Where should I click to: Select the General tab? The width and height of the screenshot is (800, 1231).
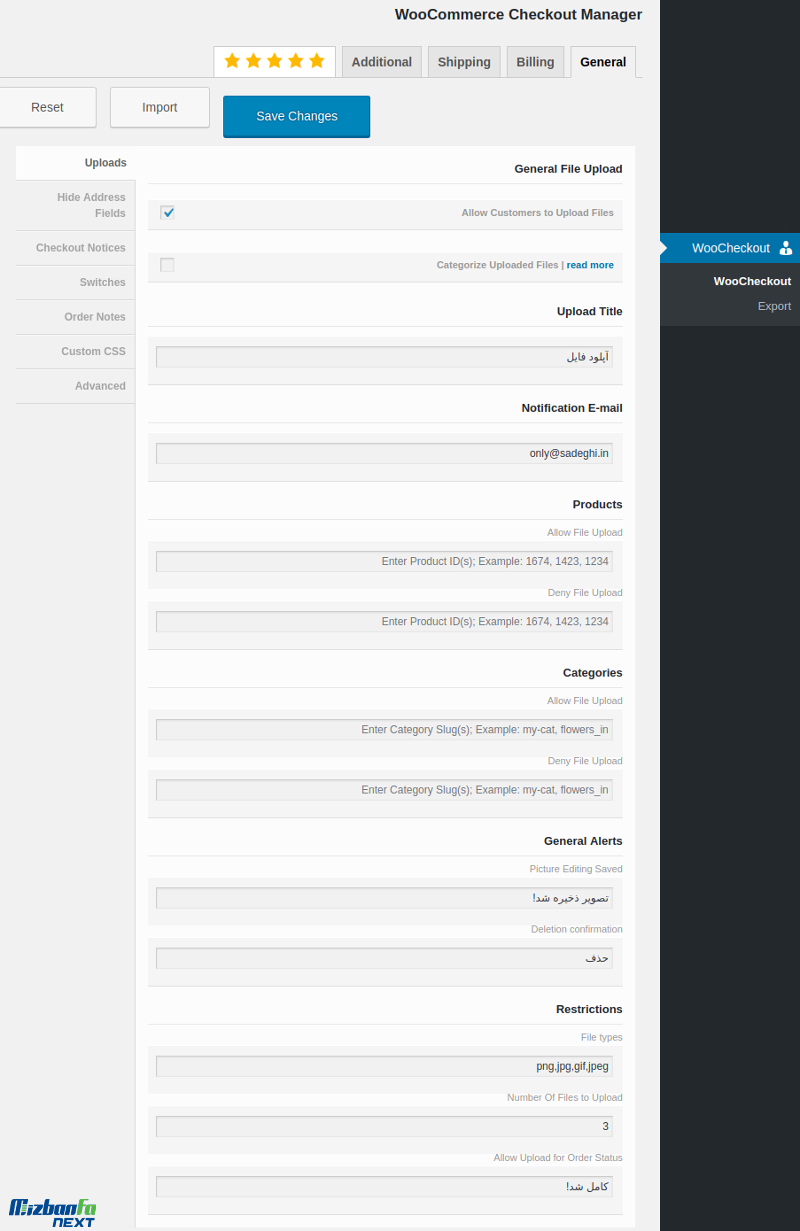pyautogui.click(x=603, y=62)
